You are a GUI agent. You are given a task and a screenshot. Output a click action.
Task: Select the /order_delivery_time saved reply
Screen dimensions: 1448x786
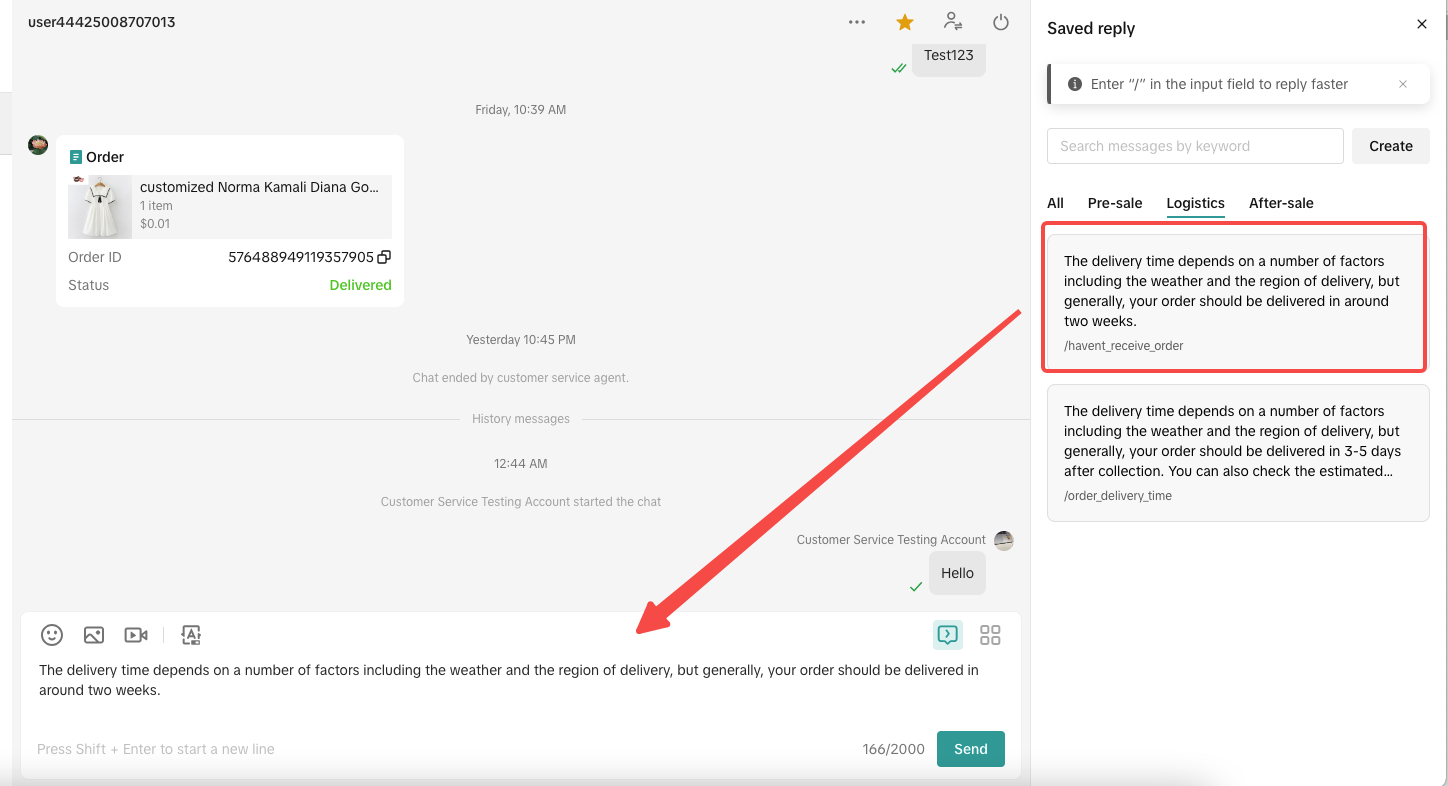click(1237, 452)
